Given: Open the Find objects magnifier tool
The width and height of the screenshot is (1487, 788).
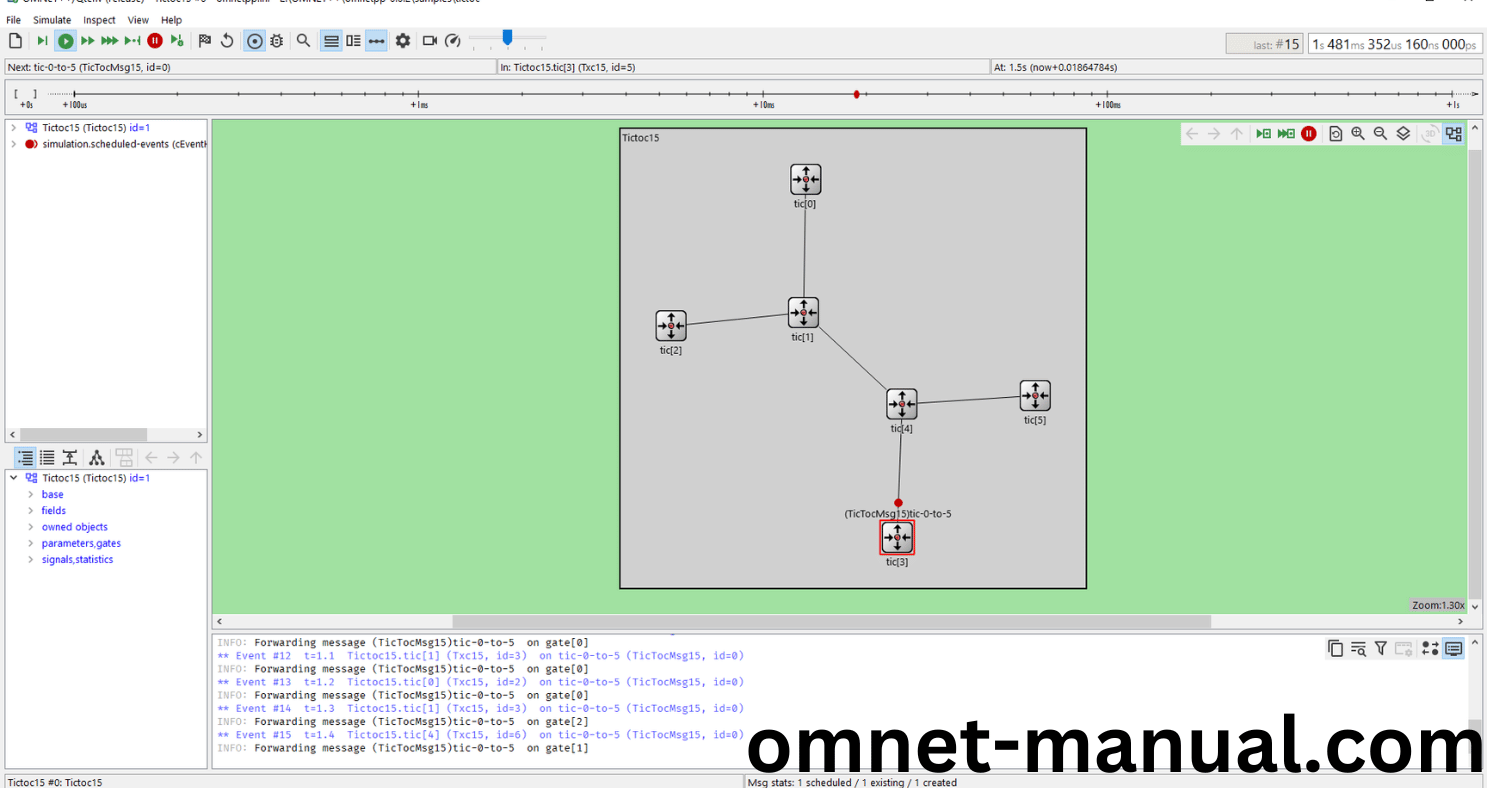Looking at the screenshot, I should (x=303, y=41).
